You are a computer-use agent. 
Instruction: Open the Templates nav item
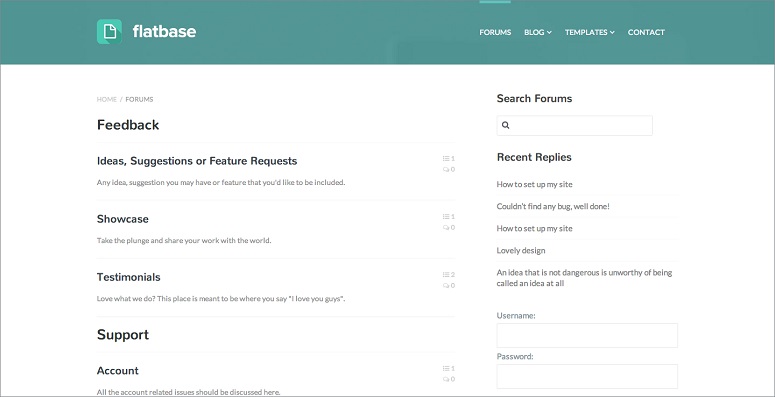[586, 32]
